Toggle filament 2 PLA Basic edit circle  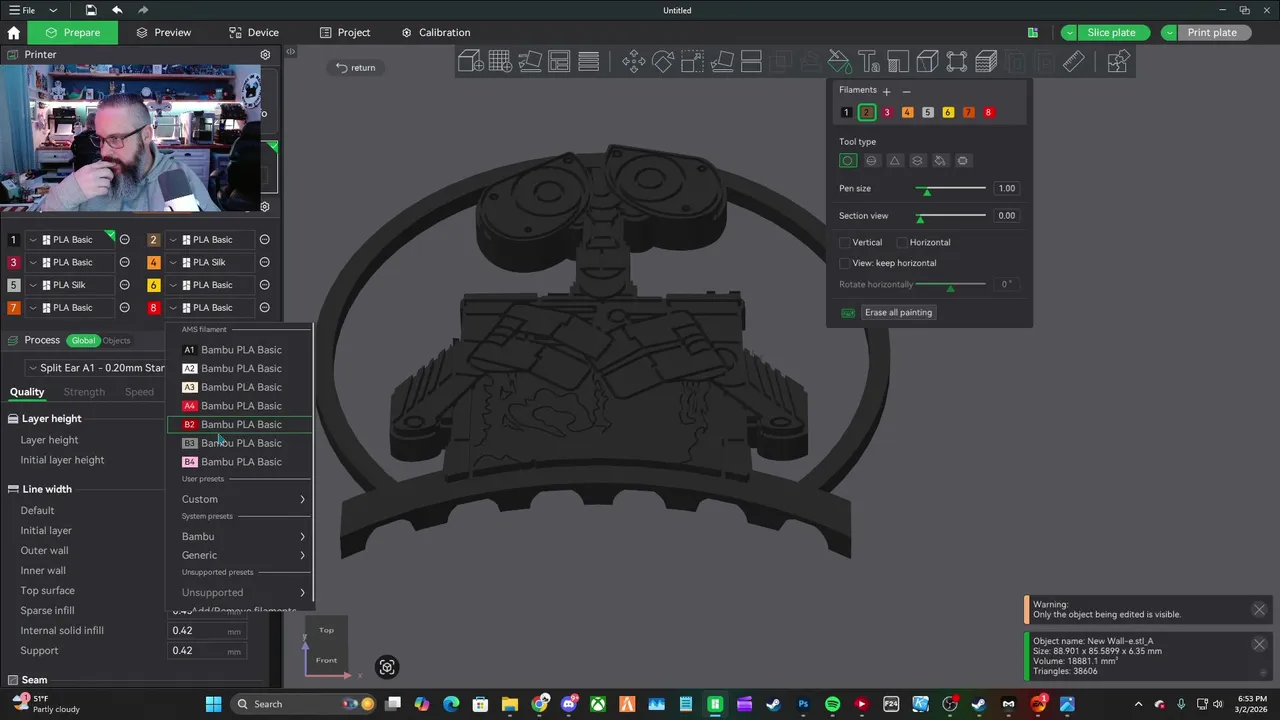[265, 240]
